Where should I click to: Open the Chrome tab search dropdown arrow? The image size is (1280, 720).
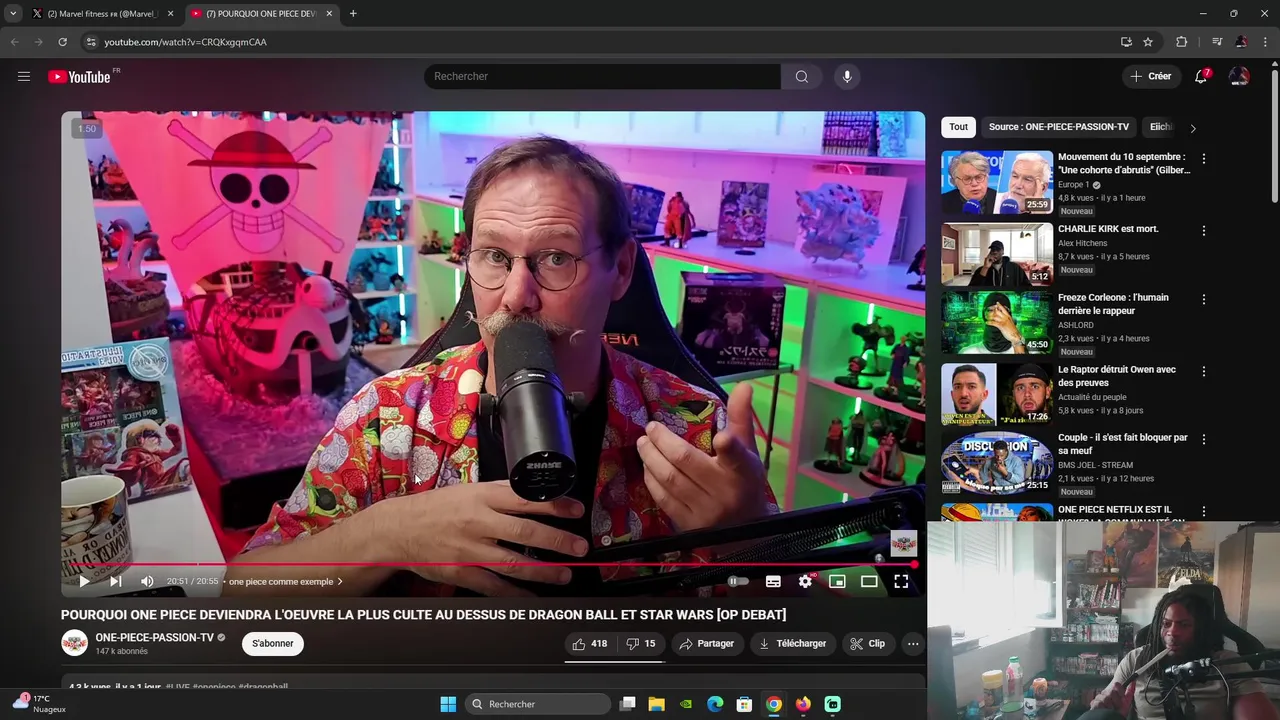click(13, 13)
